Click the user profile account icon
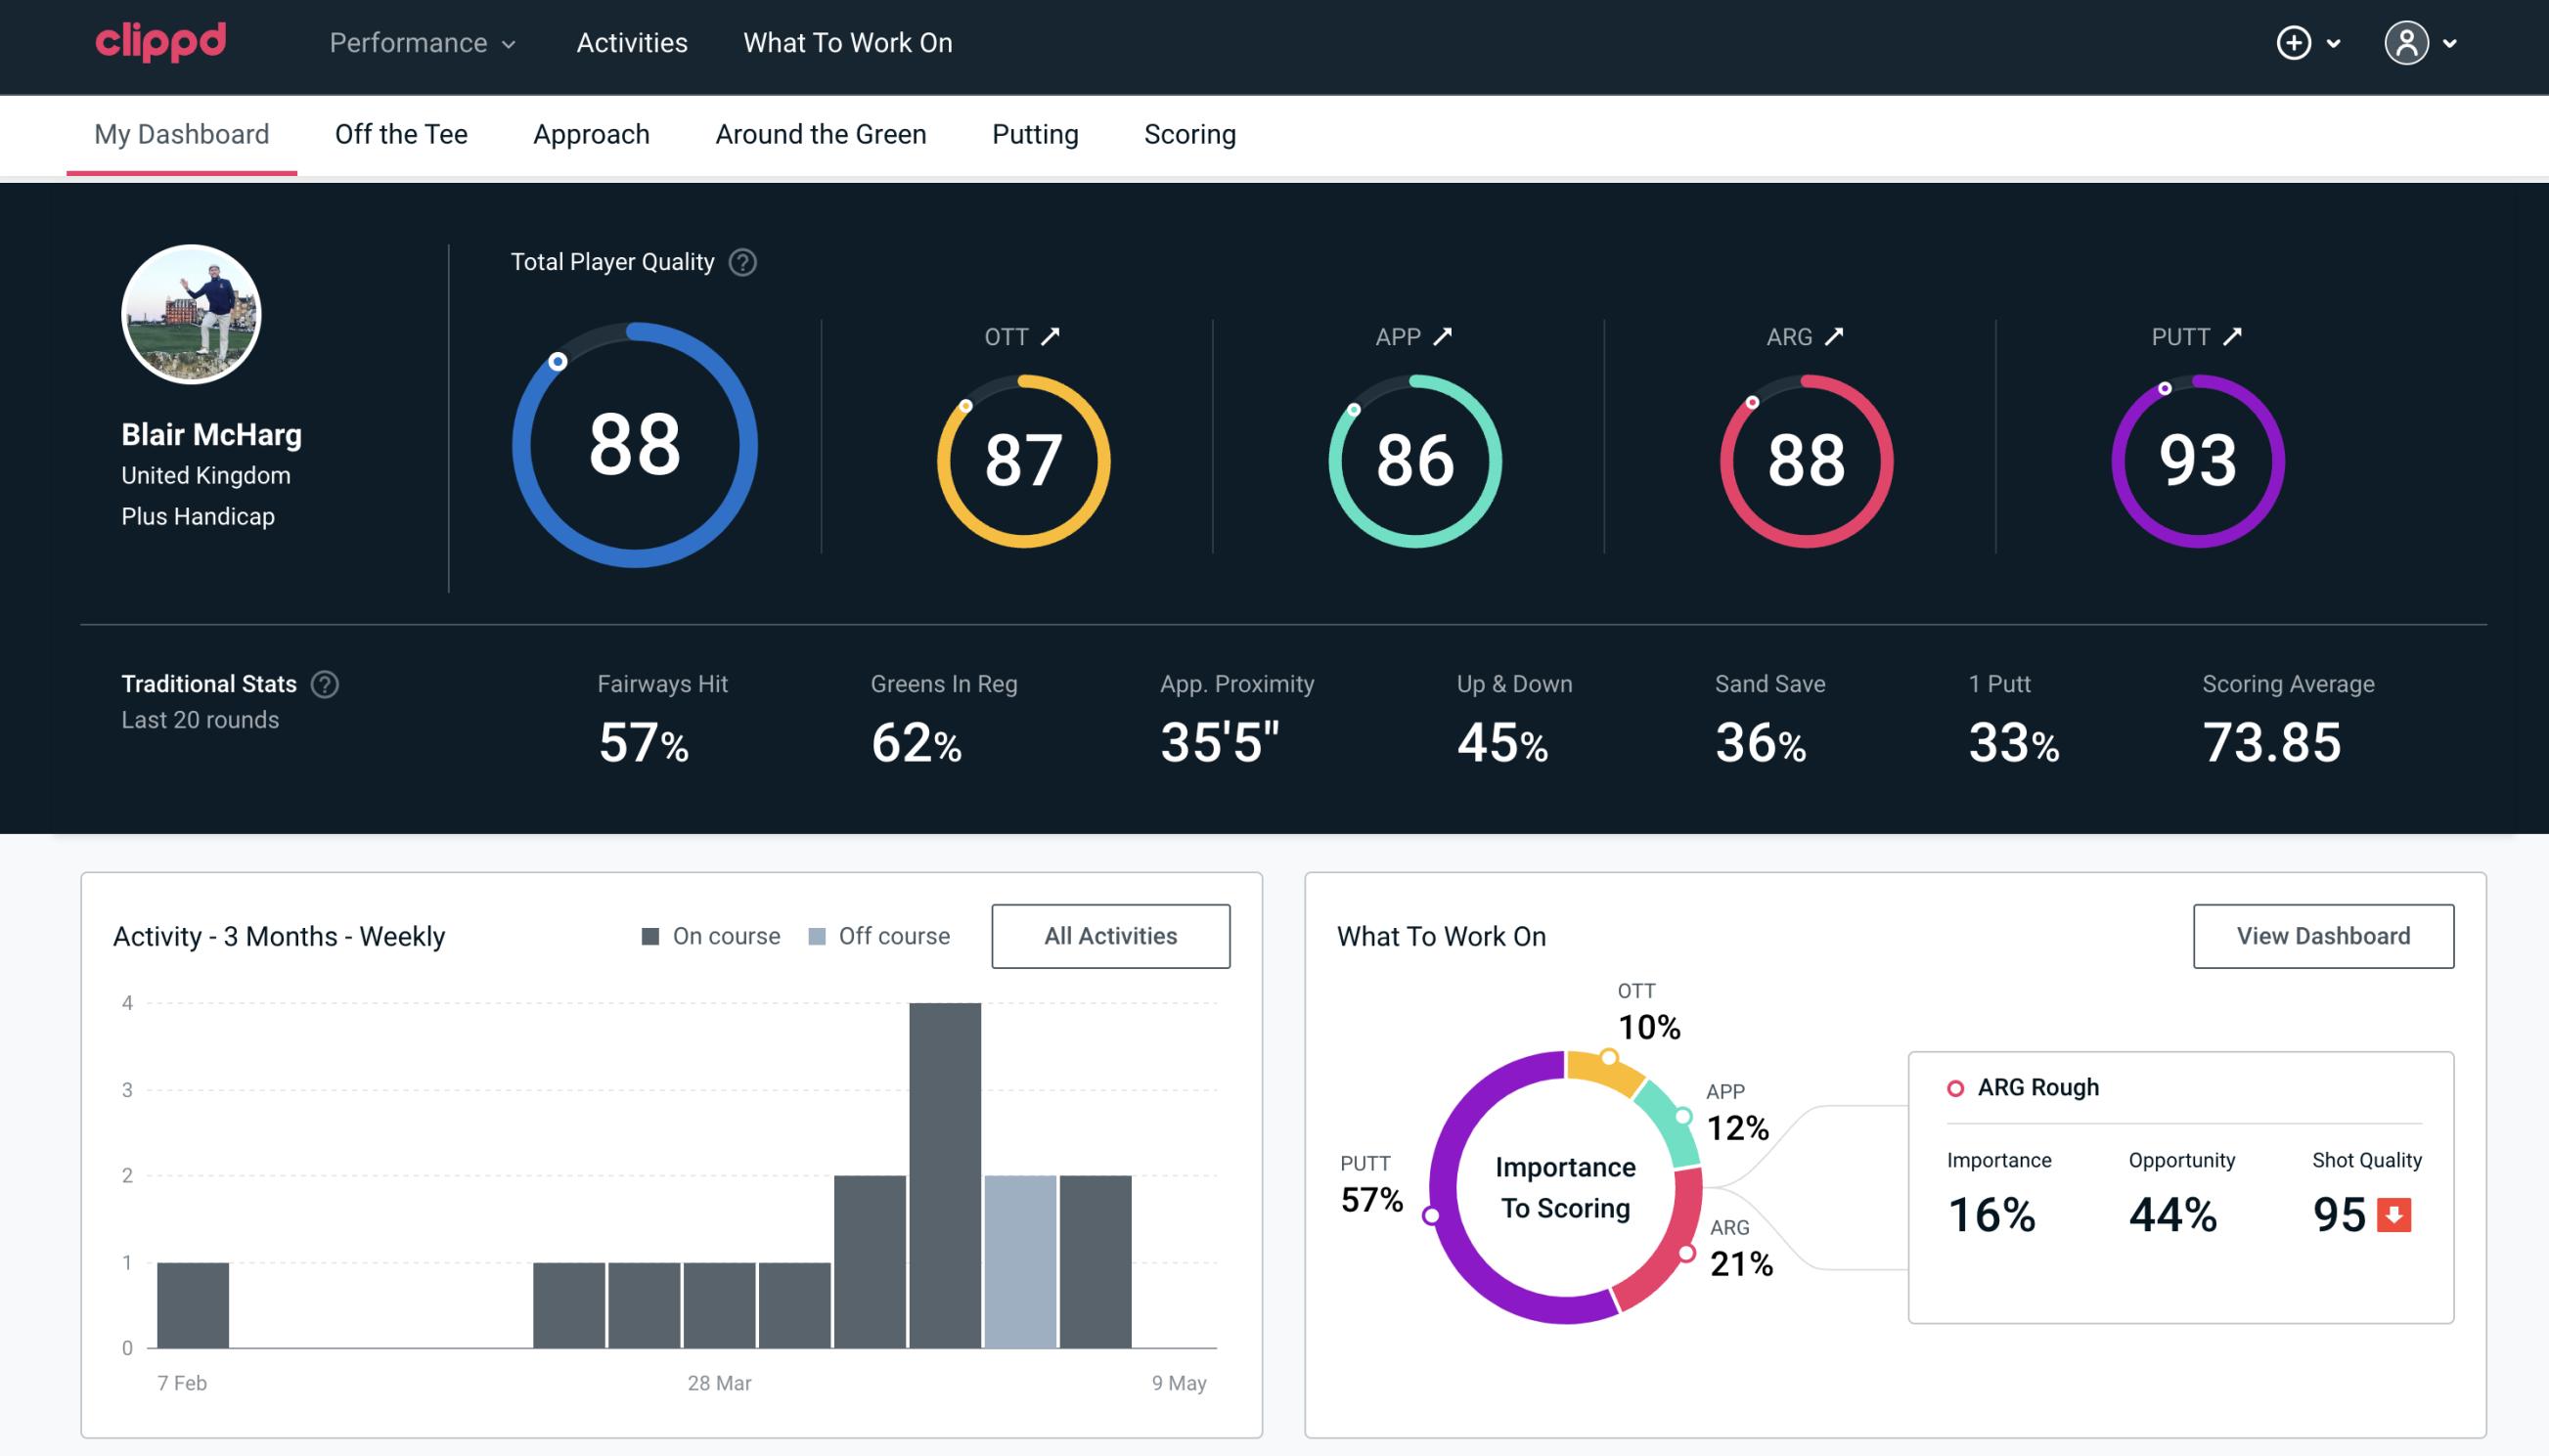 click(x=2405, y=42)
